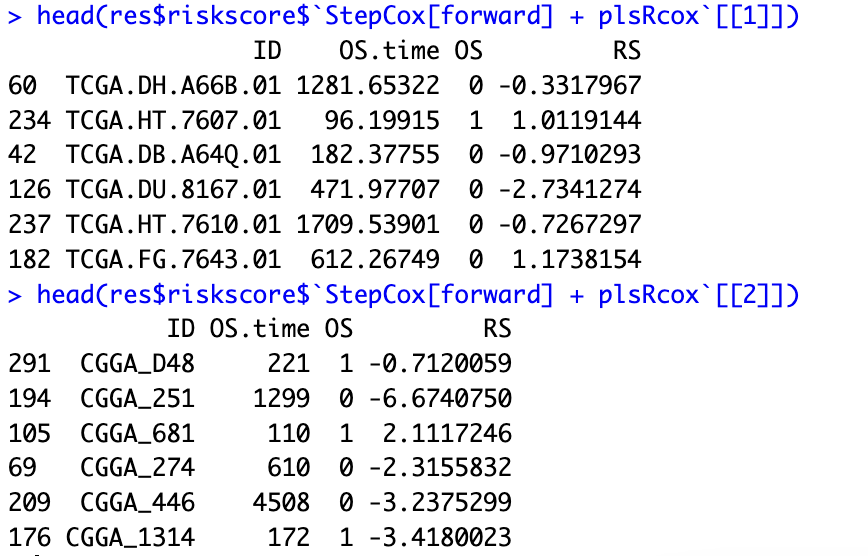Click OS.time value 612.26749
The width and height of the screenshot is (868, 556).
point(375,260)
